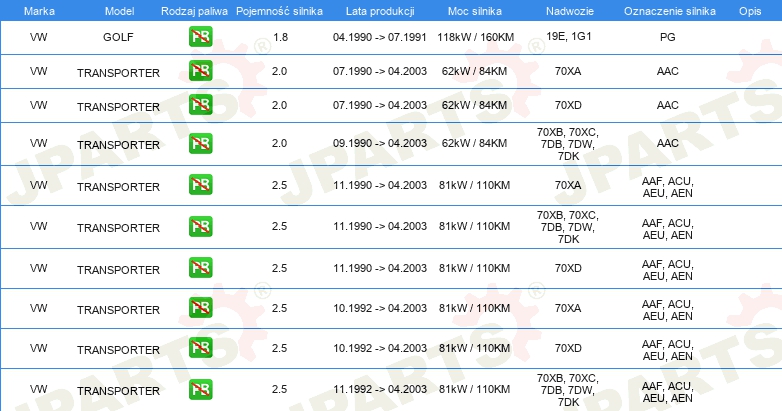Click the fuel icon in the 10.1992 70XD row
The image size is (782, 411).
[200, 348]
